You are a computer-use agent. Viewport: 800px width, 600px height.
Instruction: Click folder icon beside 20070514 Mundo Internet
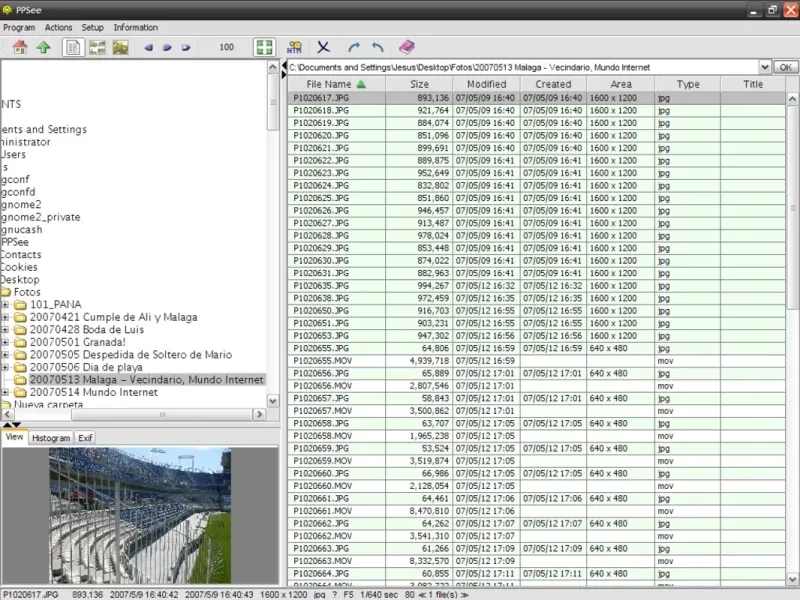[x=20, y=392]
